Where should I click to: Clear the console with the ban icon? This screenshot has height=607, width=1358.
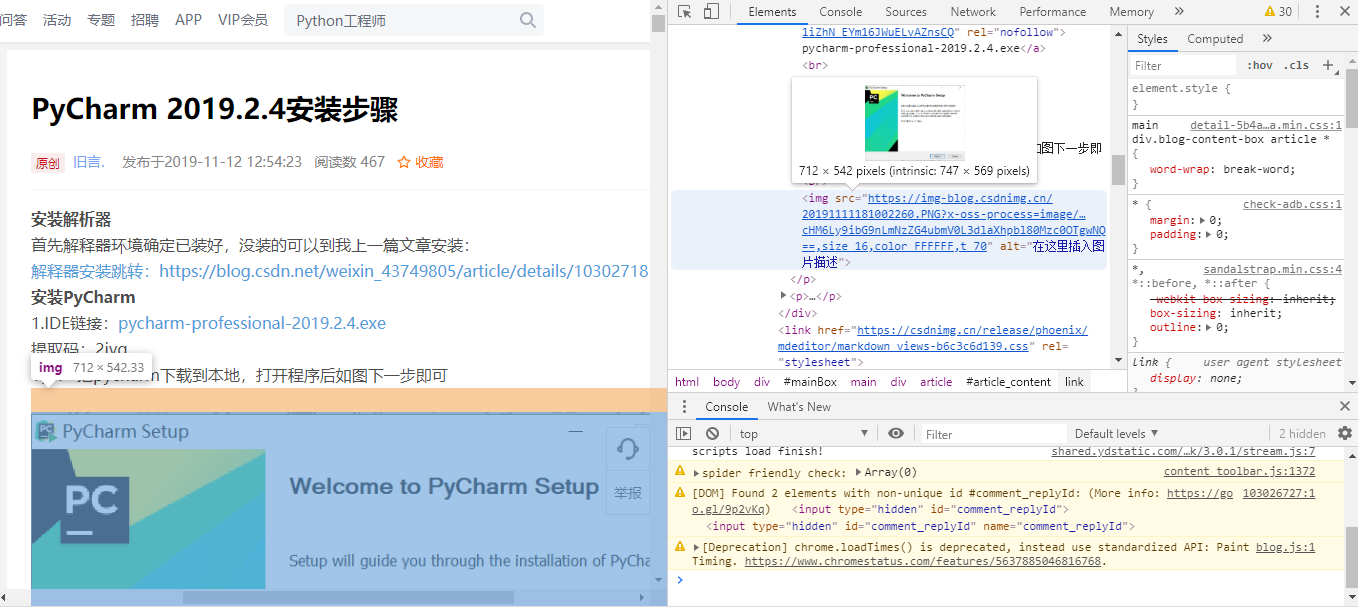click(712, 433)
